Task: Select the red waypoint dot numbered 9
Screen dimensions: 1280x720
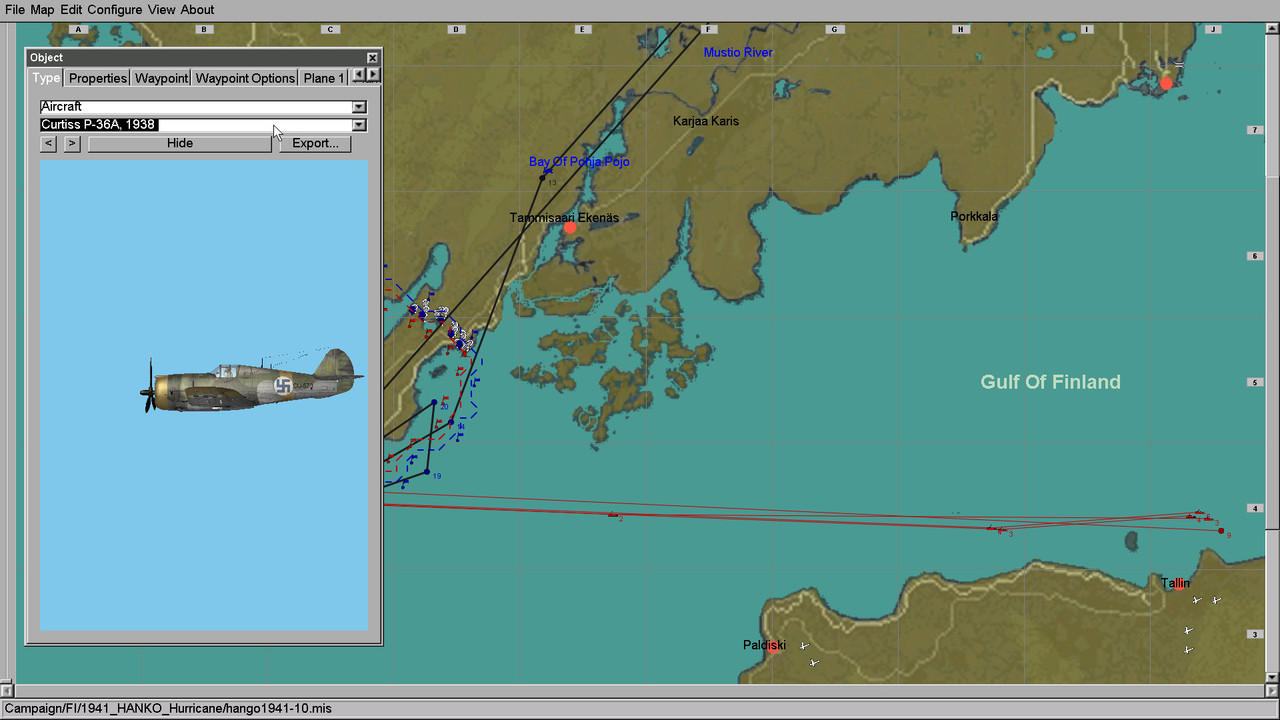Action: [x=1221, y=531]
